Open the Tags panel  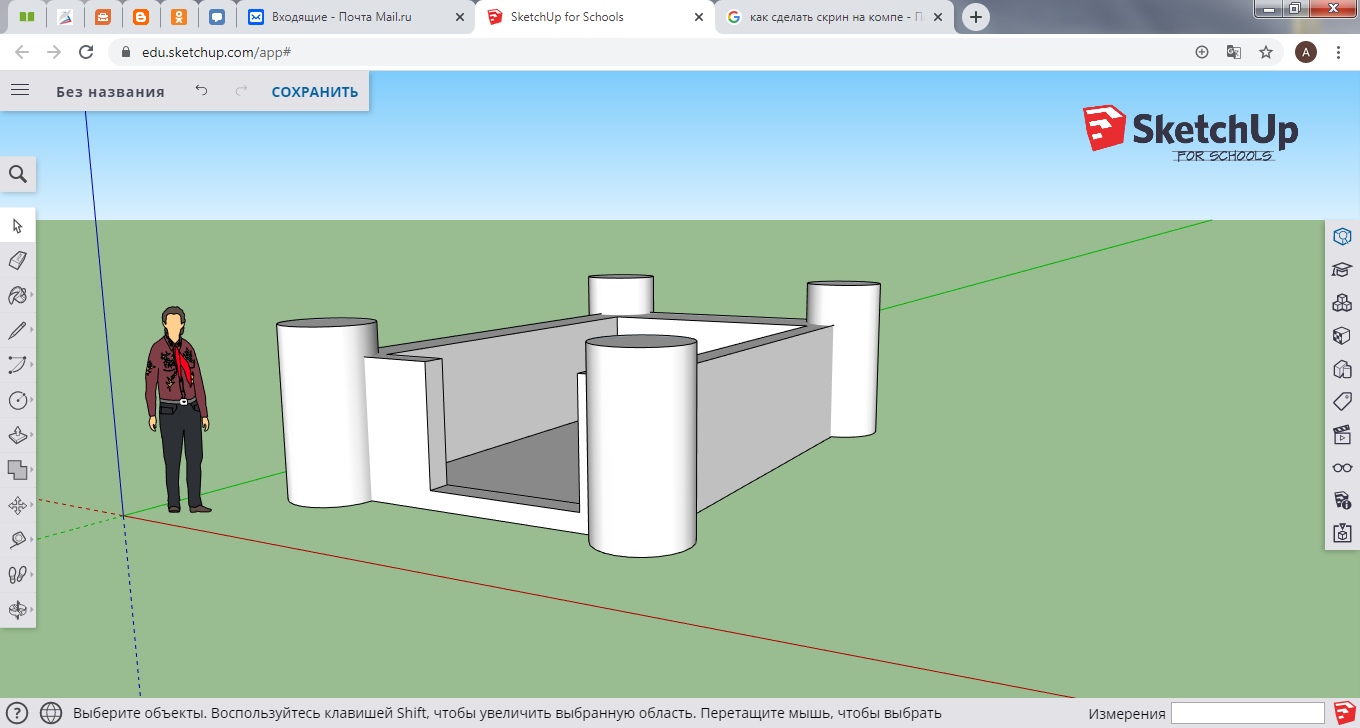click(x=1342, y=402)
